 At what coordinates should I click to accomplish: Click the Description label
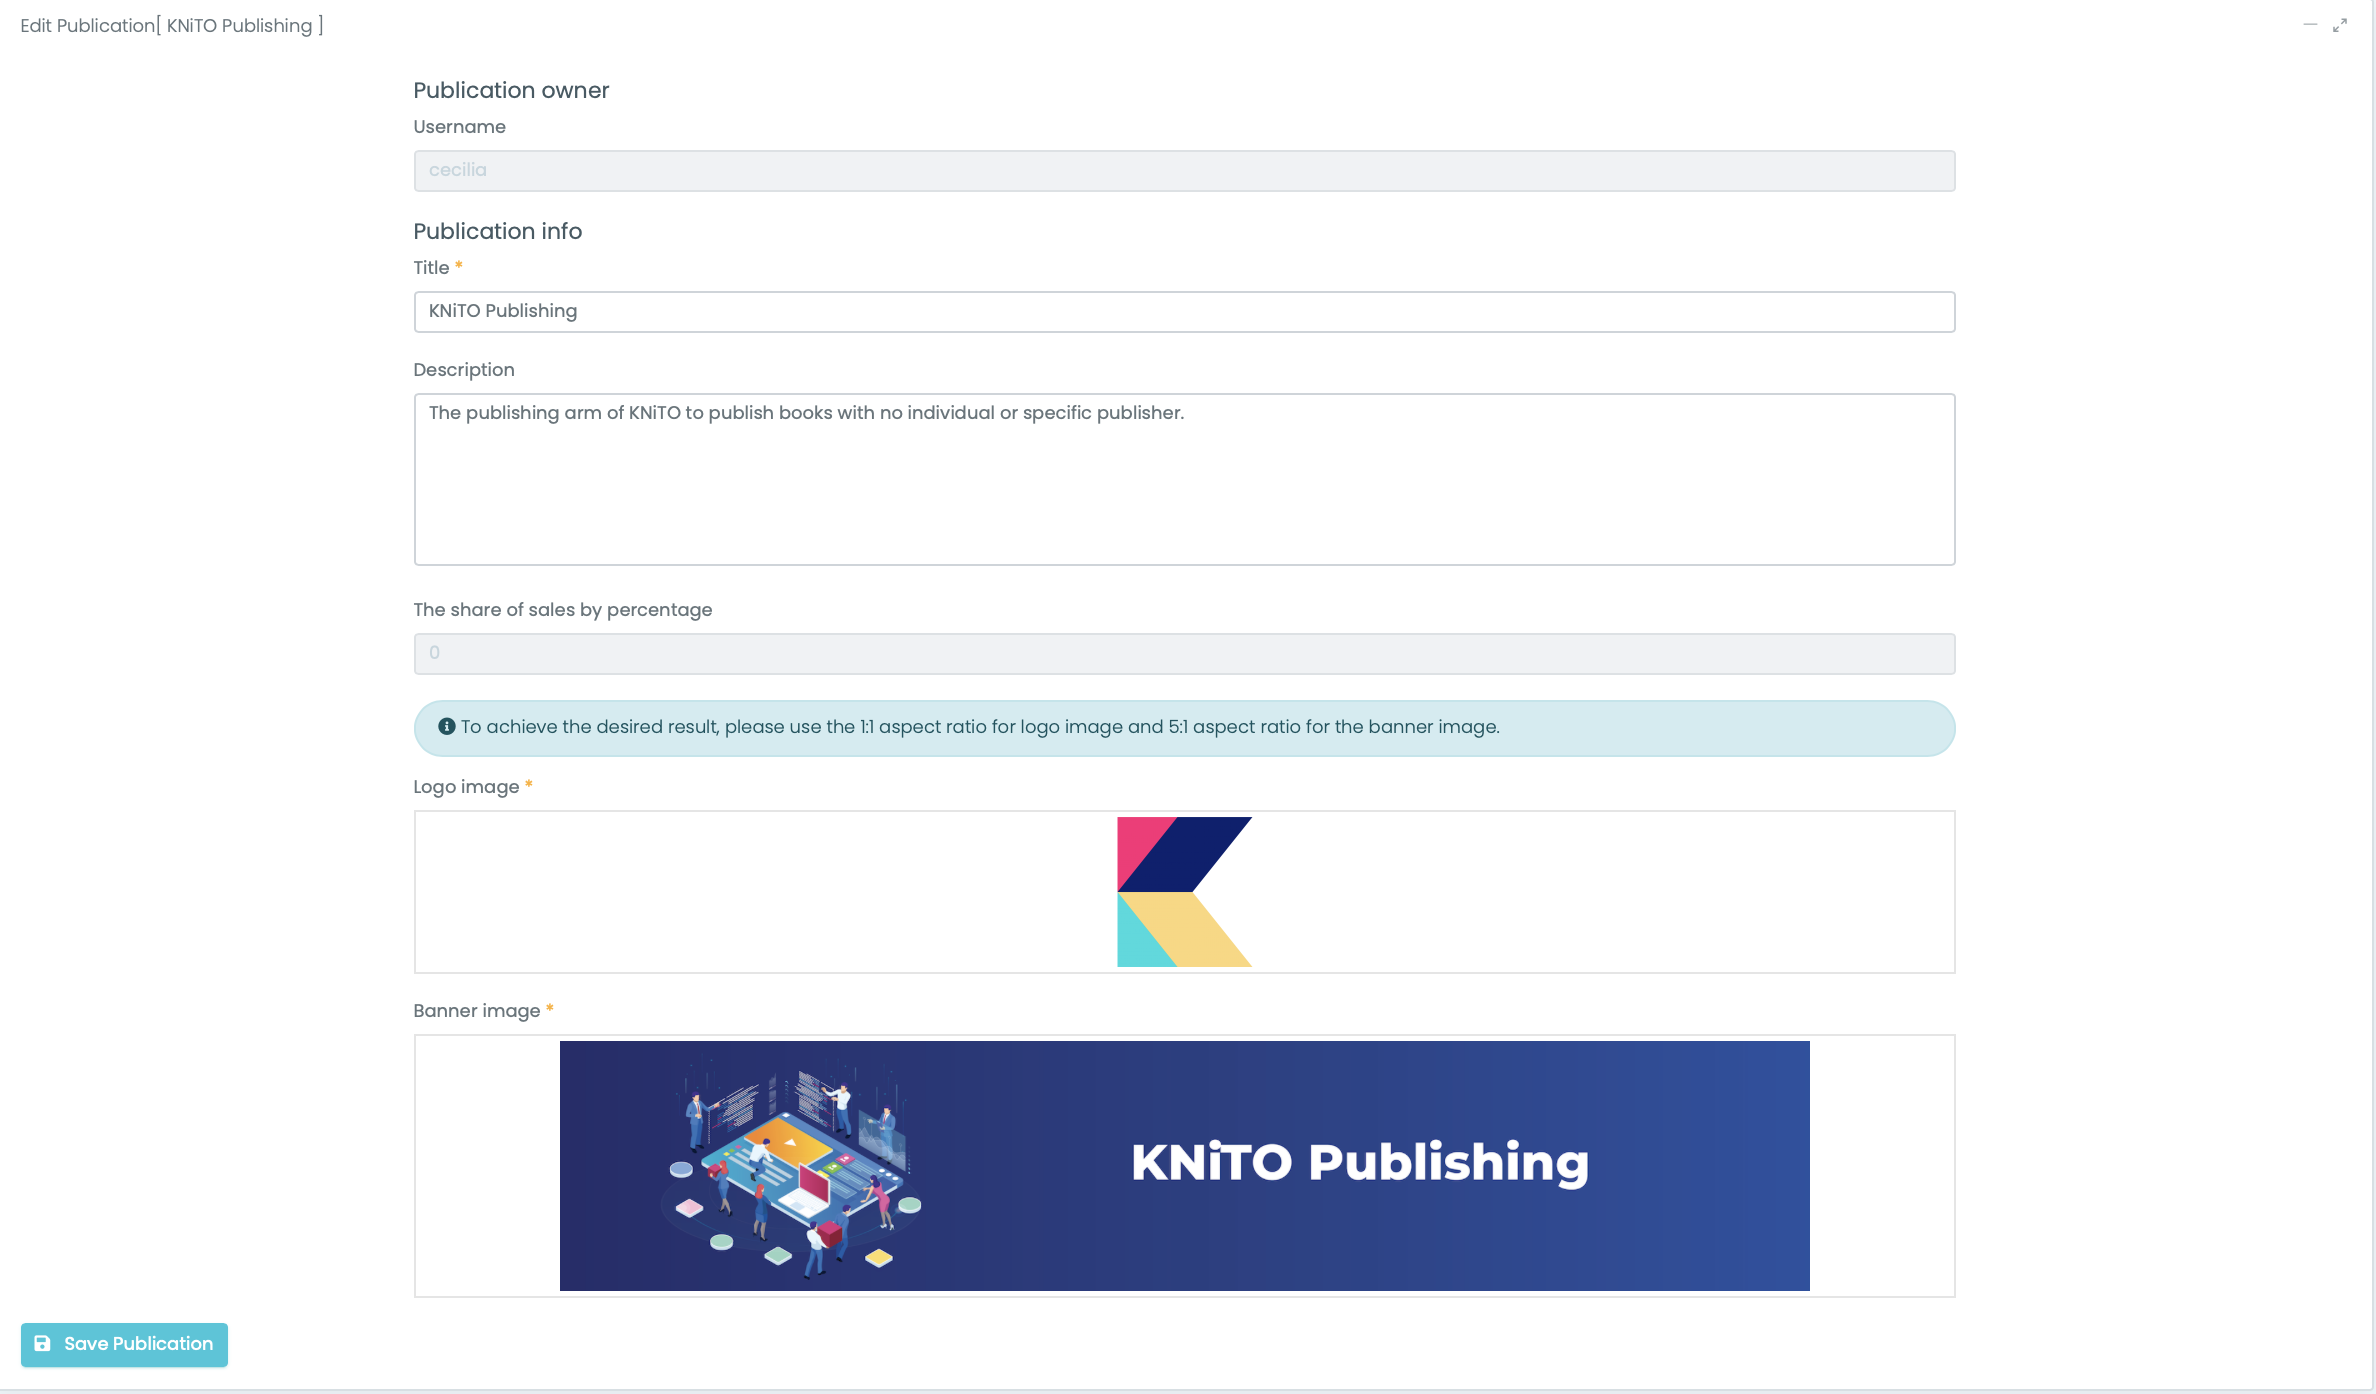tap(464, 370)
